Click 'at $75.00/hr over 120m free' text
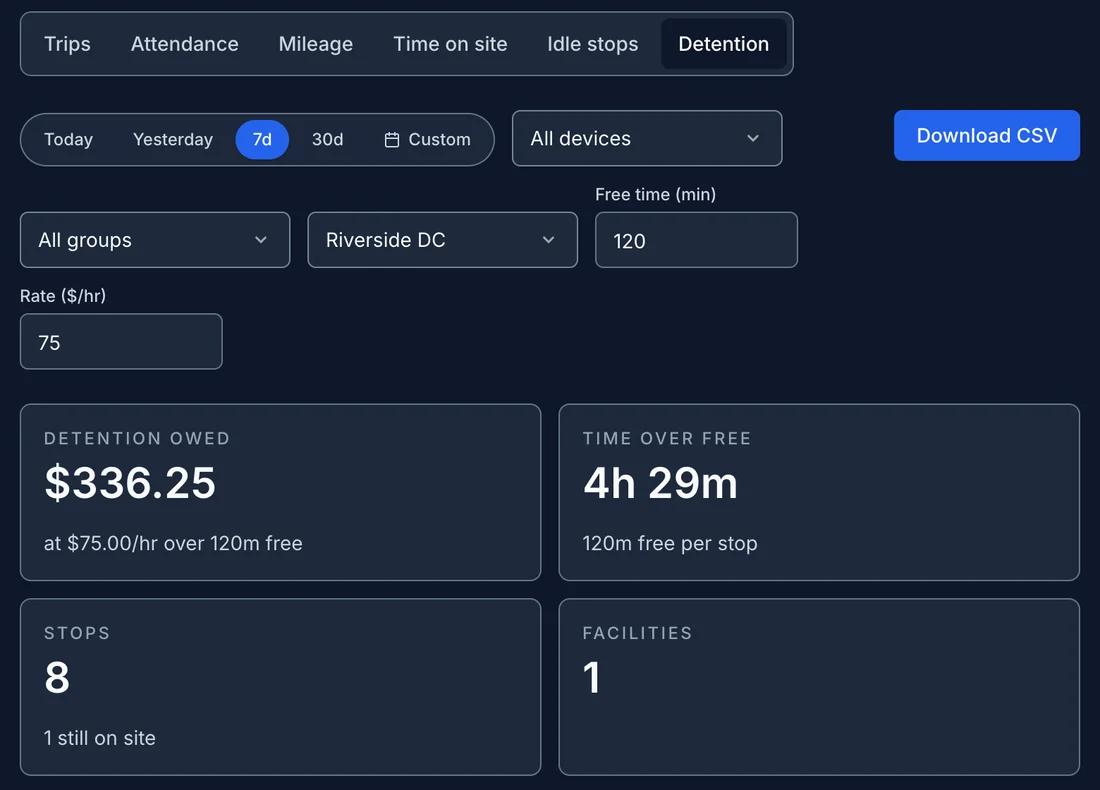The width and height of the screenshot is (1100, 790). tap(173, 544)
